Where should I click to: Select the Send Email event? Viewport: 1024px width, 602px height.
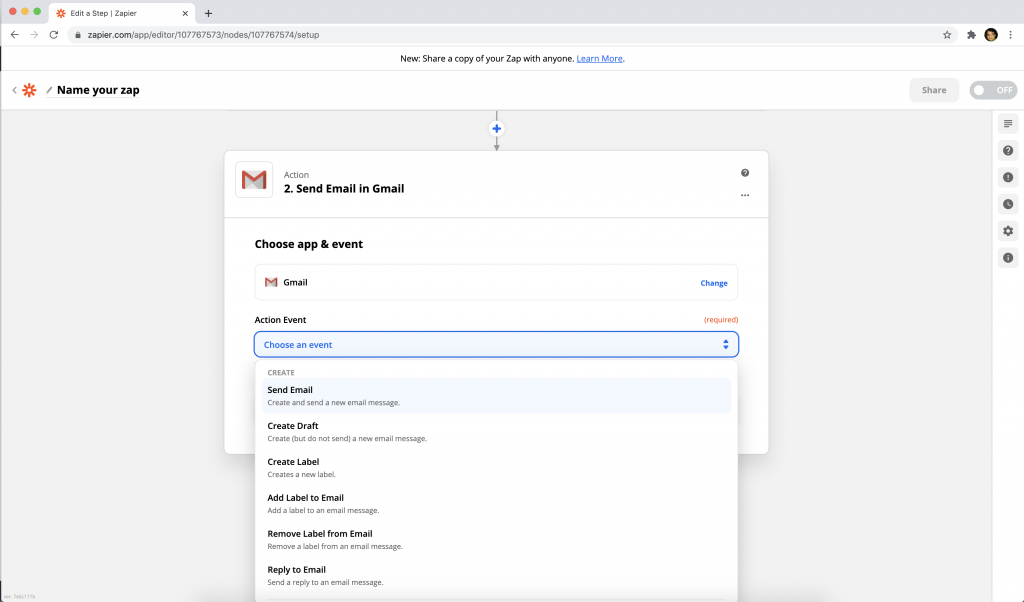pos(496,396)
